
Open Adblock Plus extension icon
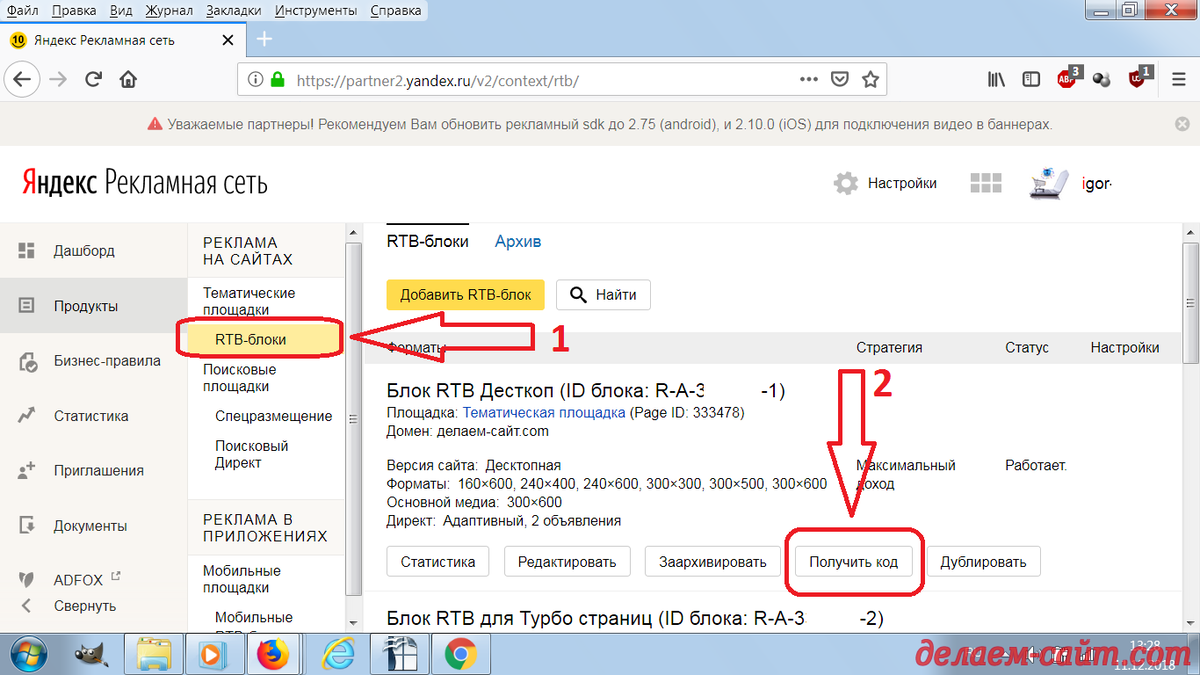click(1068, 78)
